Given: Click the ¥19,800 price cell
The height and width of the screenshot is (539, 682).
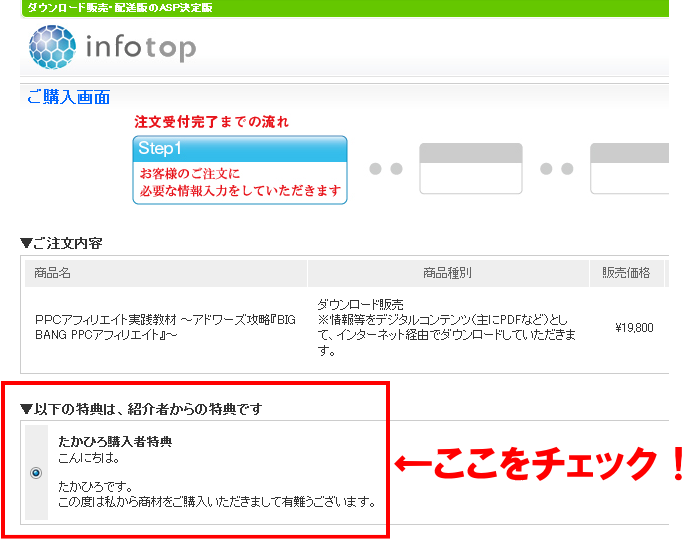Looking at the screenshot, I should pyautogui.click(x=634, y=328).
